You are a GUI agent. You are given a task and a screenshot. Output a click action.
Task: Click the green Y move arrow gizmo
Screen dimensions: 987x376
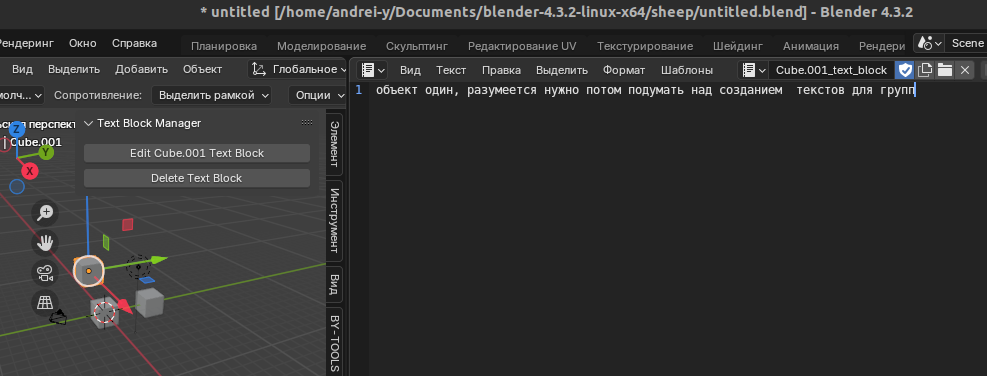pyautogui.click(x=160, y=259)
